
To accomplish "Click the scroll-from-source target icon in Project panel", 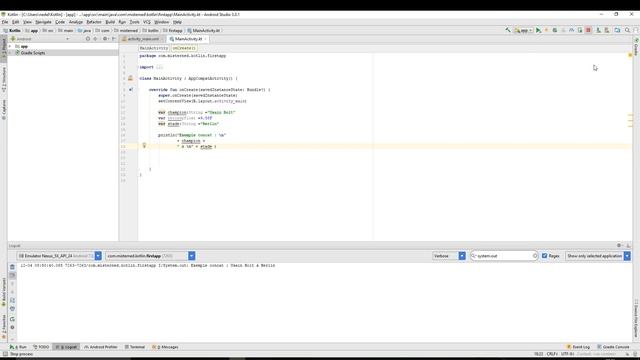I will click(87, 39).
